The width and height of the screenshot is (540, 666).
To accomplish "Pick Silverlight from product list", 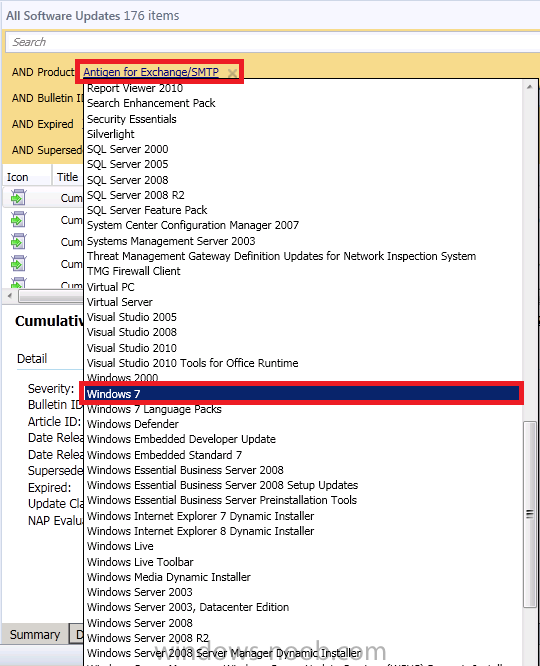I will [x=110, y=134].
